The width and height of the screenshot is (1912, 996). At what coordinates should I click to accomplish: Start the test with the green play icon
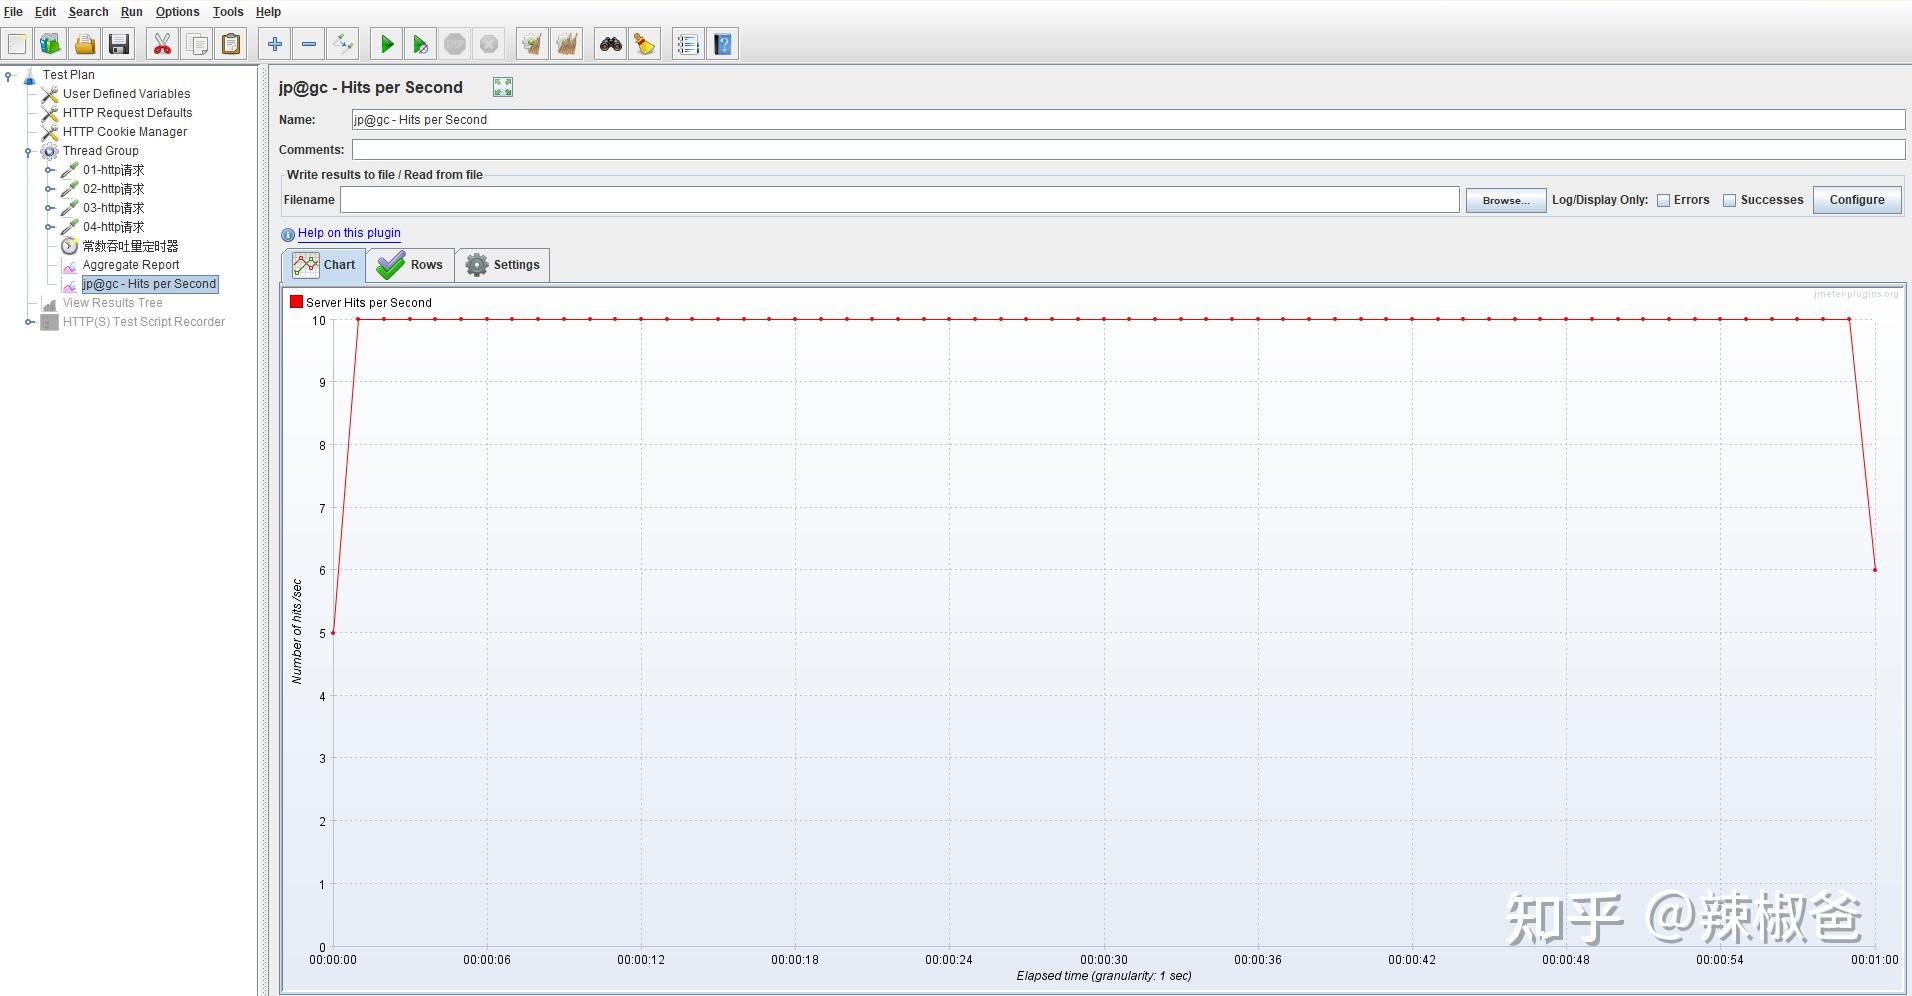pos(386,43)
